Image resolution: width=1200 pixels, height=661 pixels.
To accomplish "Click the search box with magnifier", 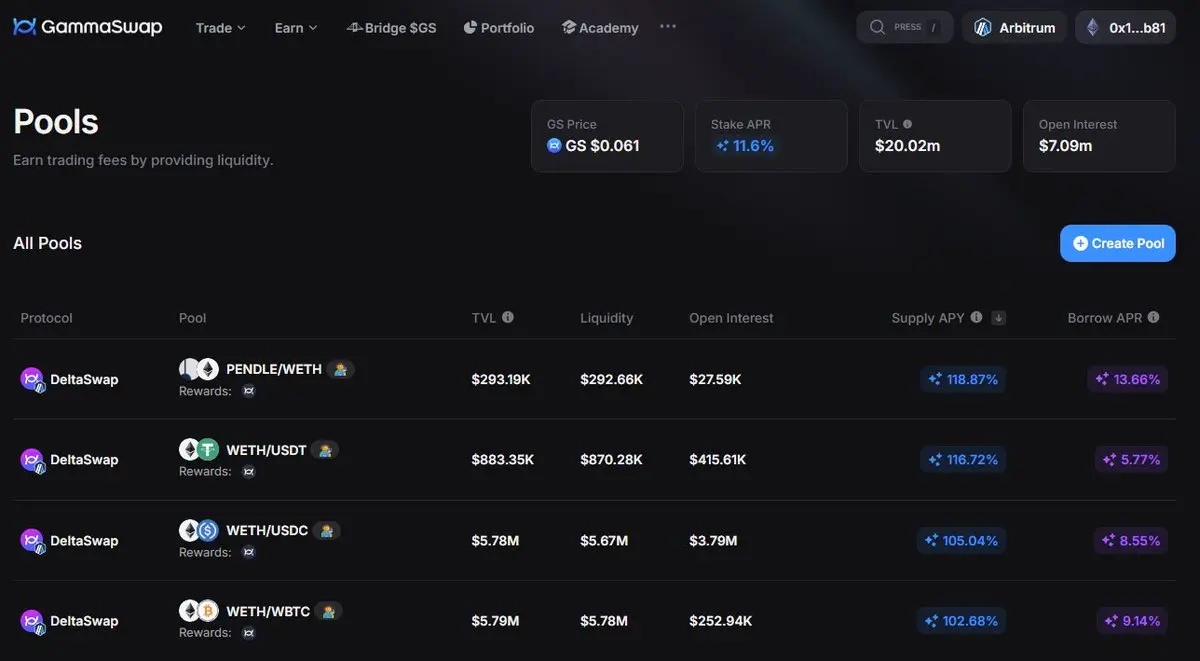I will tap(905, 27).
